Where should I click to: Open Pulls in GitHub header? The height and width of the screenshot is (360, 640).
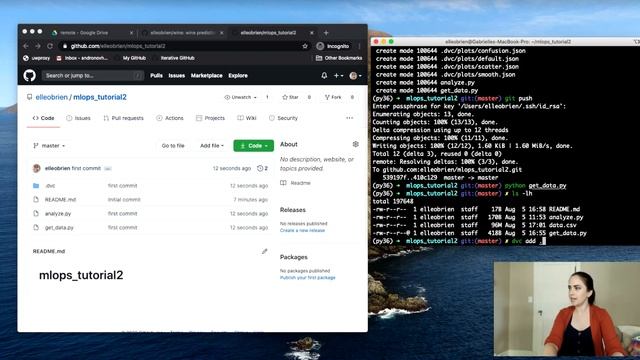[156, 76]
